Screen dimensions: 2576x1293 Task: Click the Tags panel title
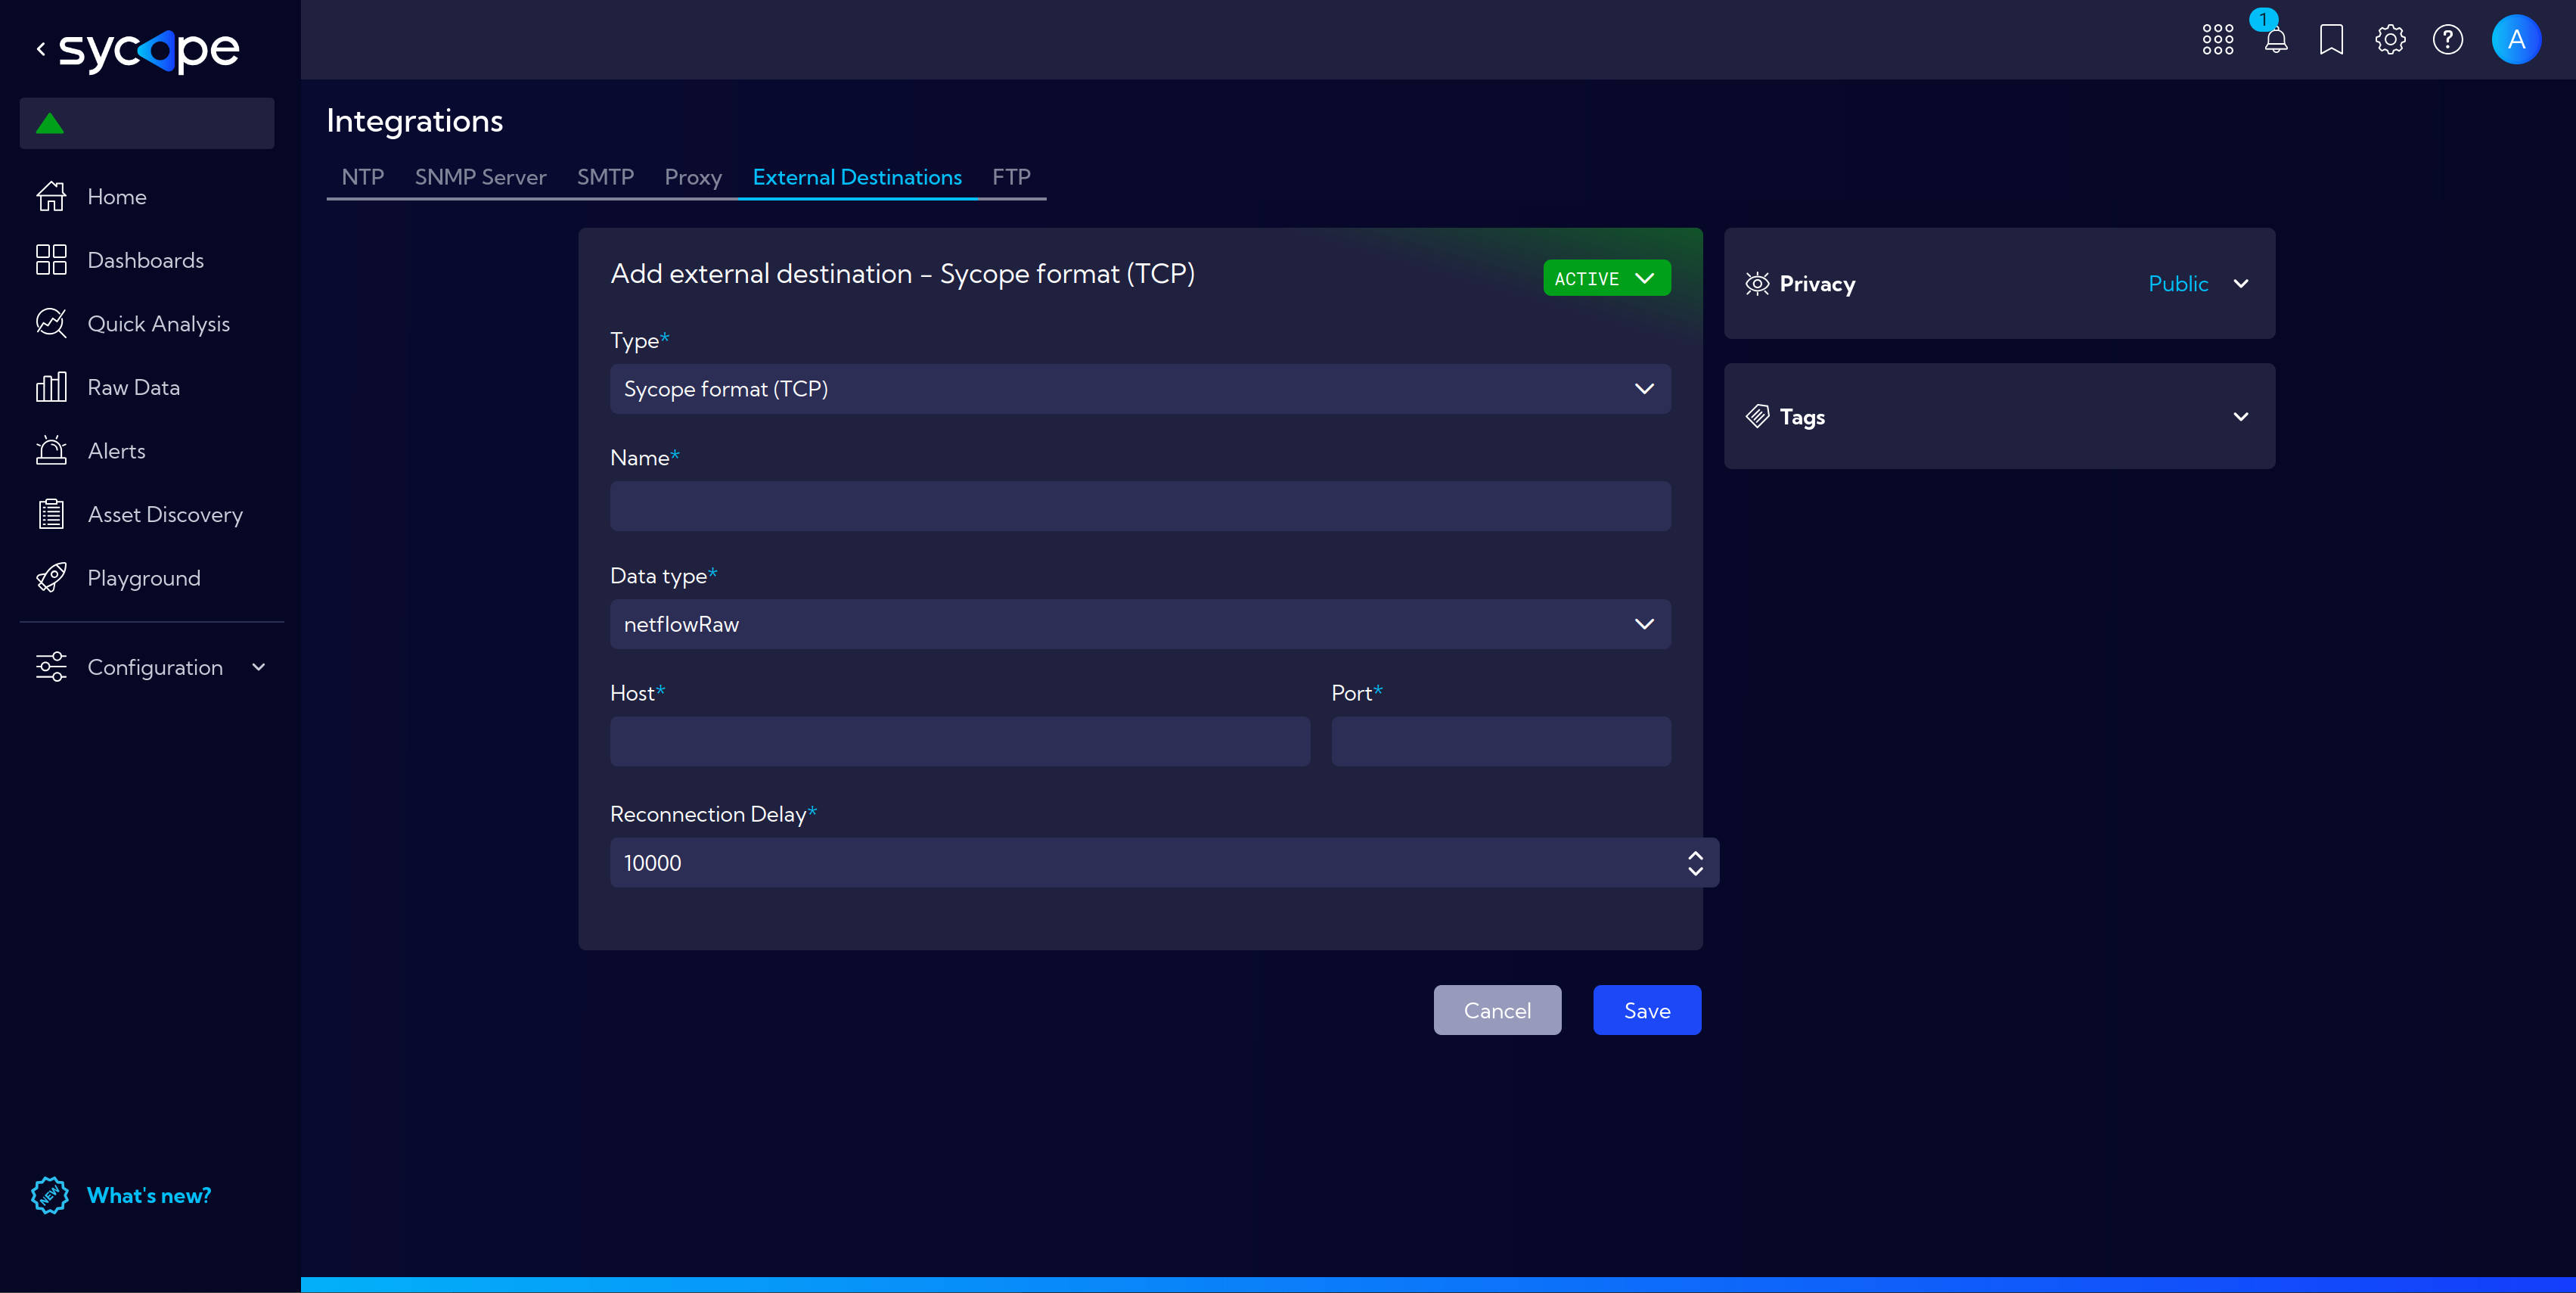1802,417
